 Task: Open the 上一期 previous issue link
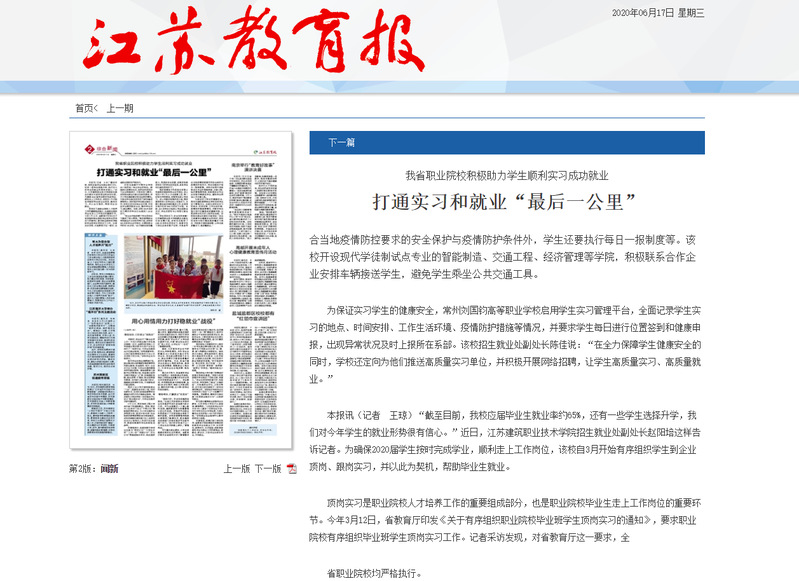120,108
